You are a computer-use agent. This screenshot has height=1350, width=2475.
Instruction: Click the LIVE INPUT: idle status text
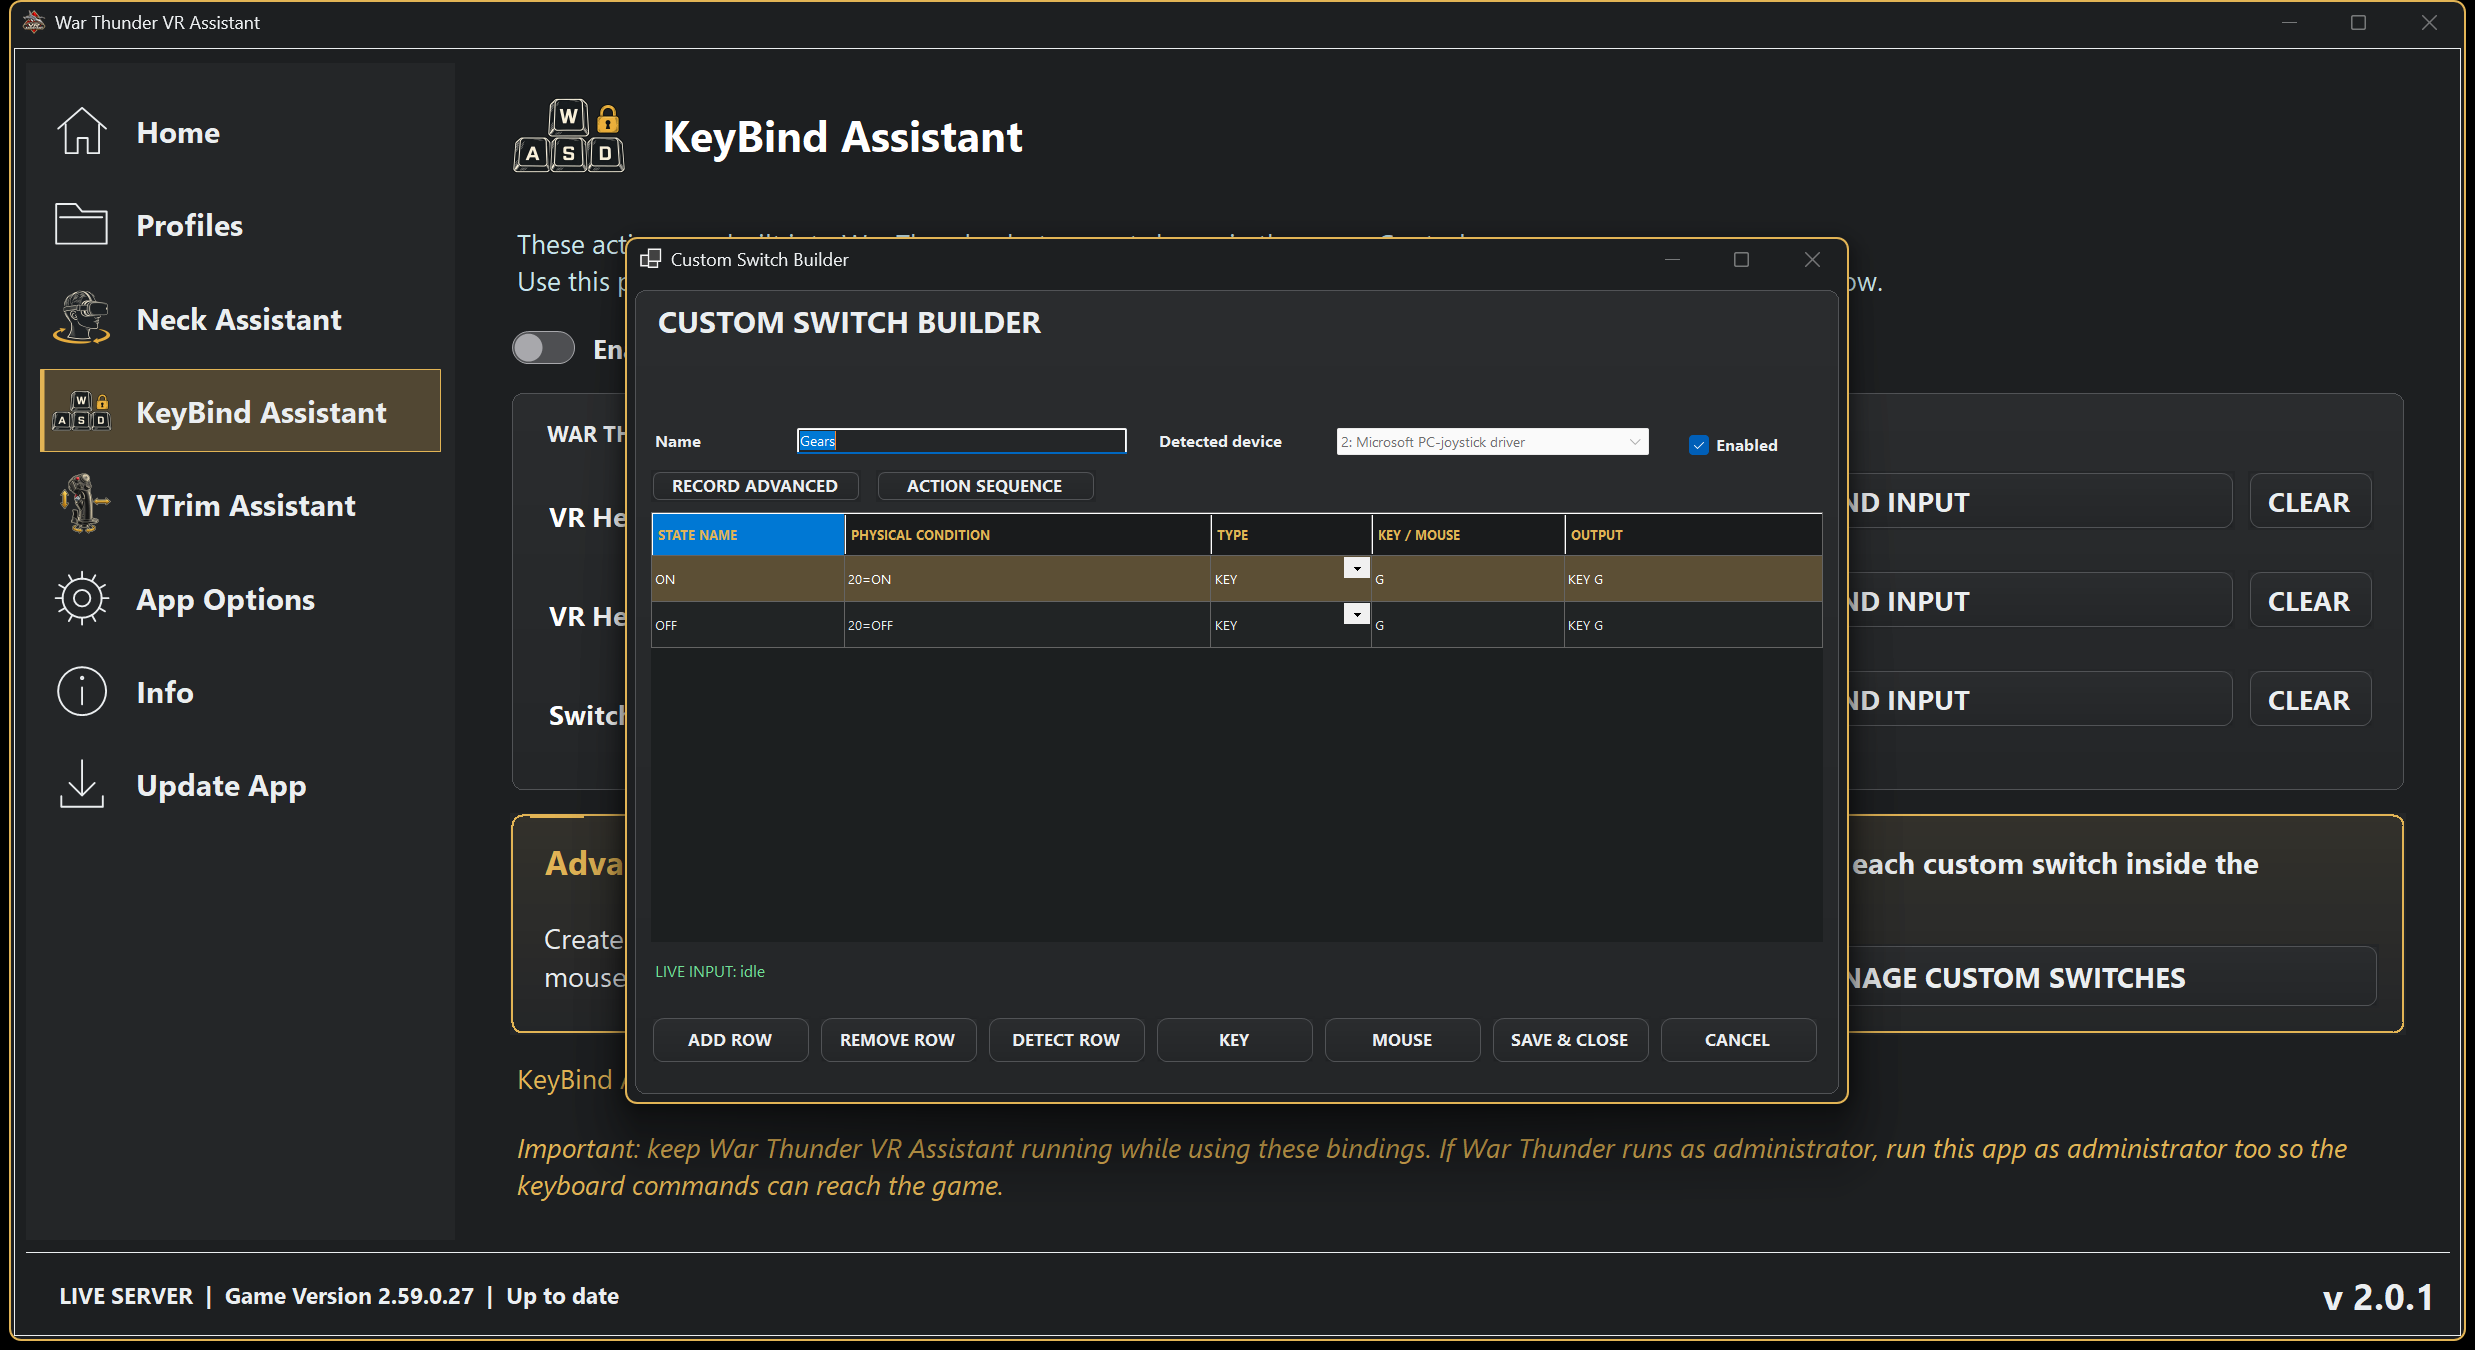point(710,971)
